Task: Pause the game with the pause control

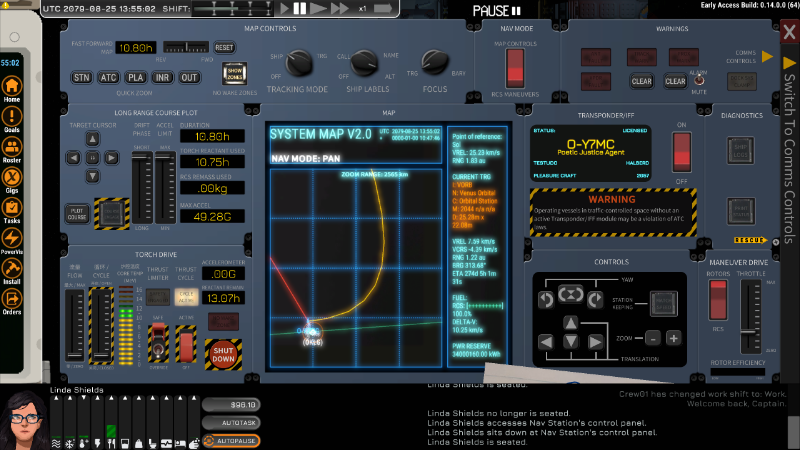Action: pyautogui.click(x=300, y=8)
